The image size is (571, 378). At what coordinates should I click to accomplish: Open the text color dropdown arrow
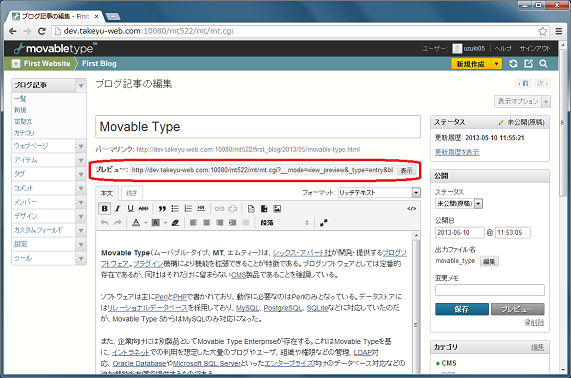click(x=146, y=223)
